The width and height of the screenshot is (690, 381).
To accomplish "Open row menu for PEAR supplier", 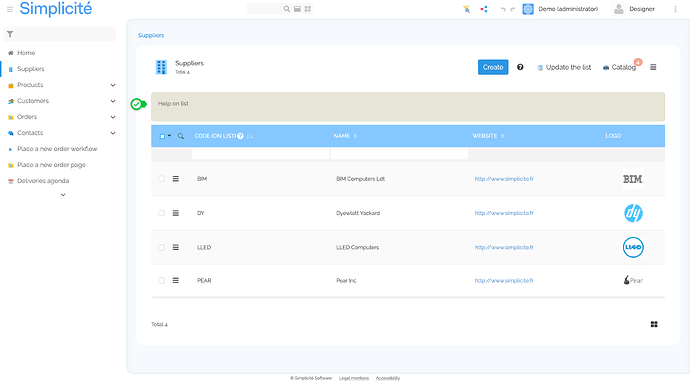I will (x=176, y=280).
